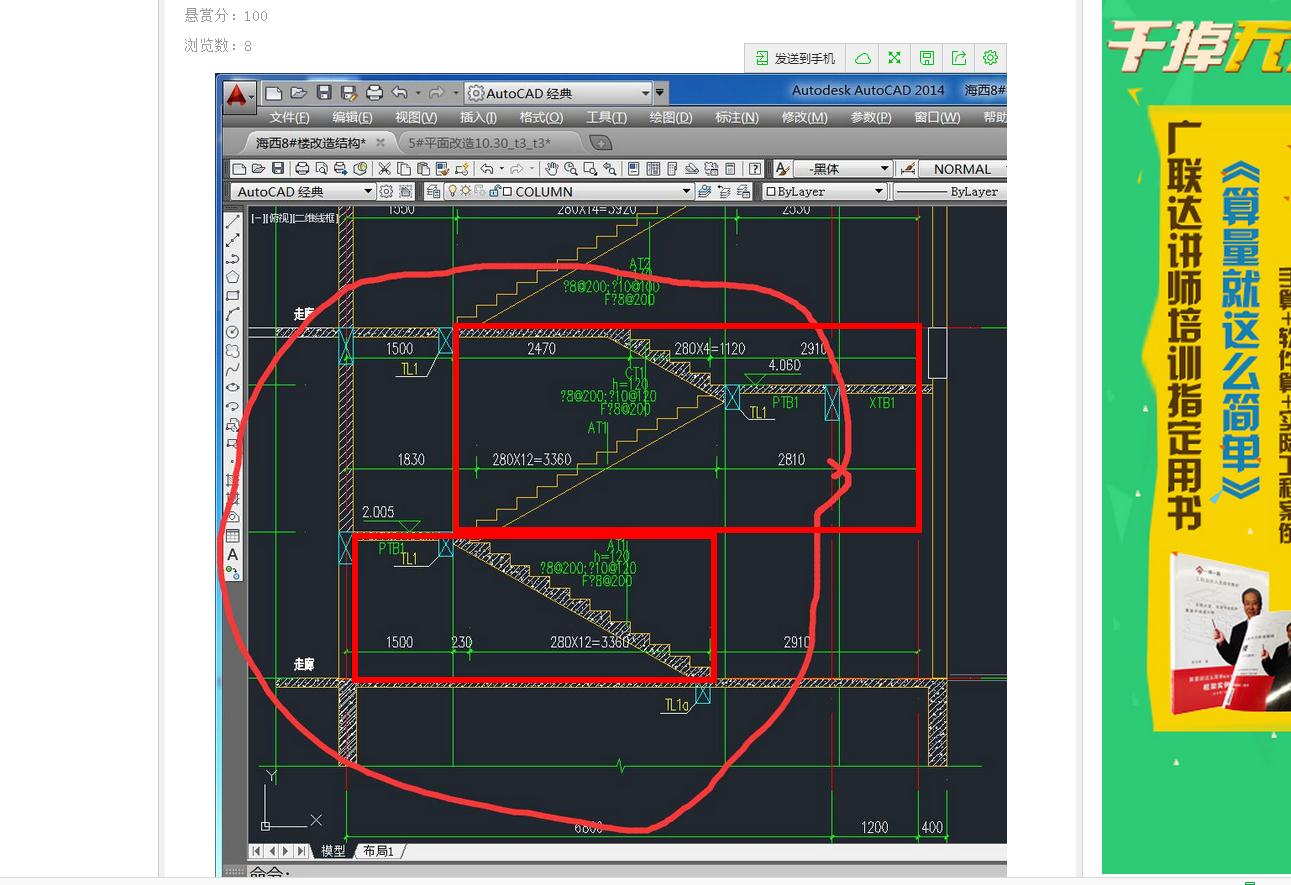Viewport: 1291px width, 885px height.
Task: Click the Pan hand tool
Action: coord(551,169)
